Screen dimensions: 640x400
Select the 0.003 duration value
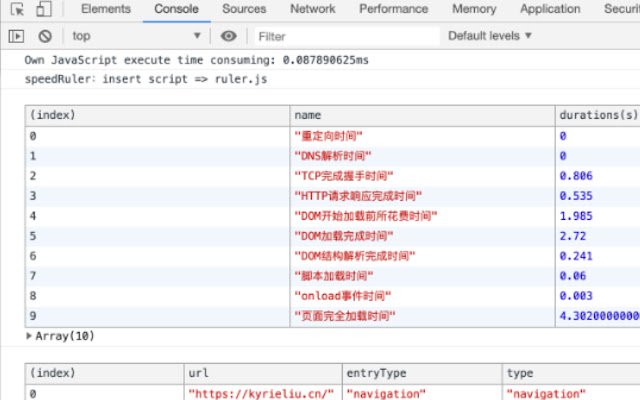(576, 296)
